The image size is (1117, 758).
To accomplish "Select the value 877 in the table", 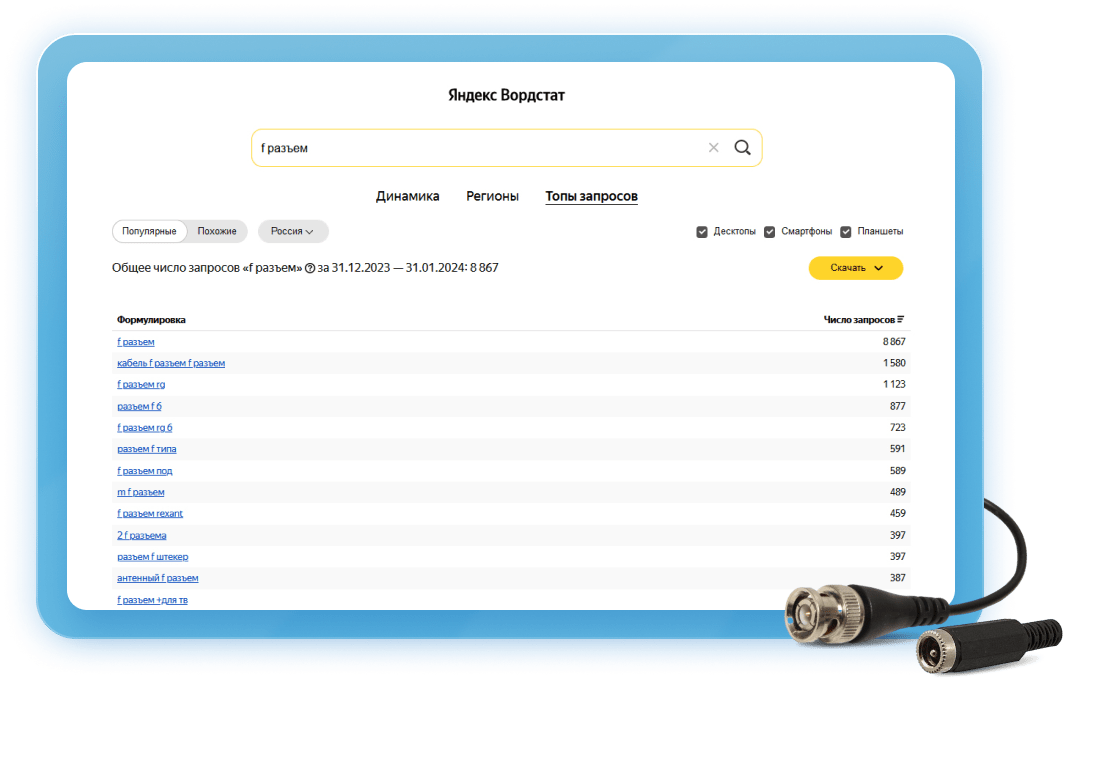I will [898, 406].
